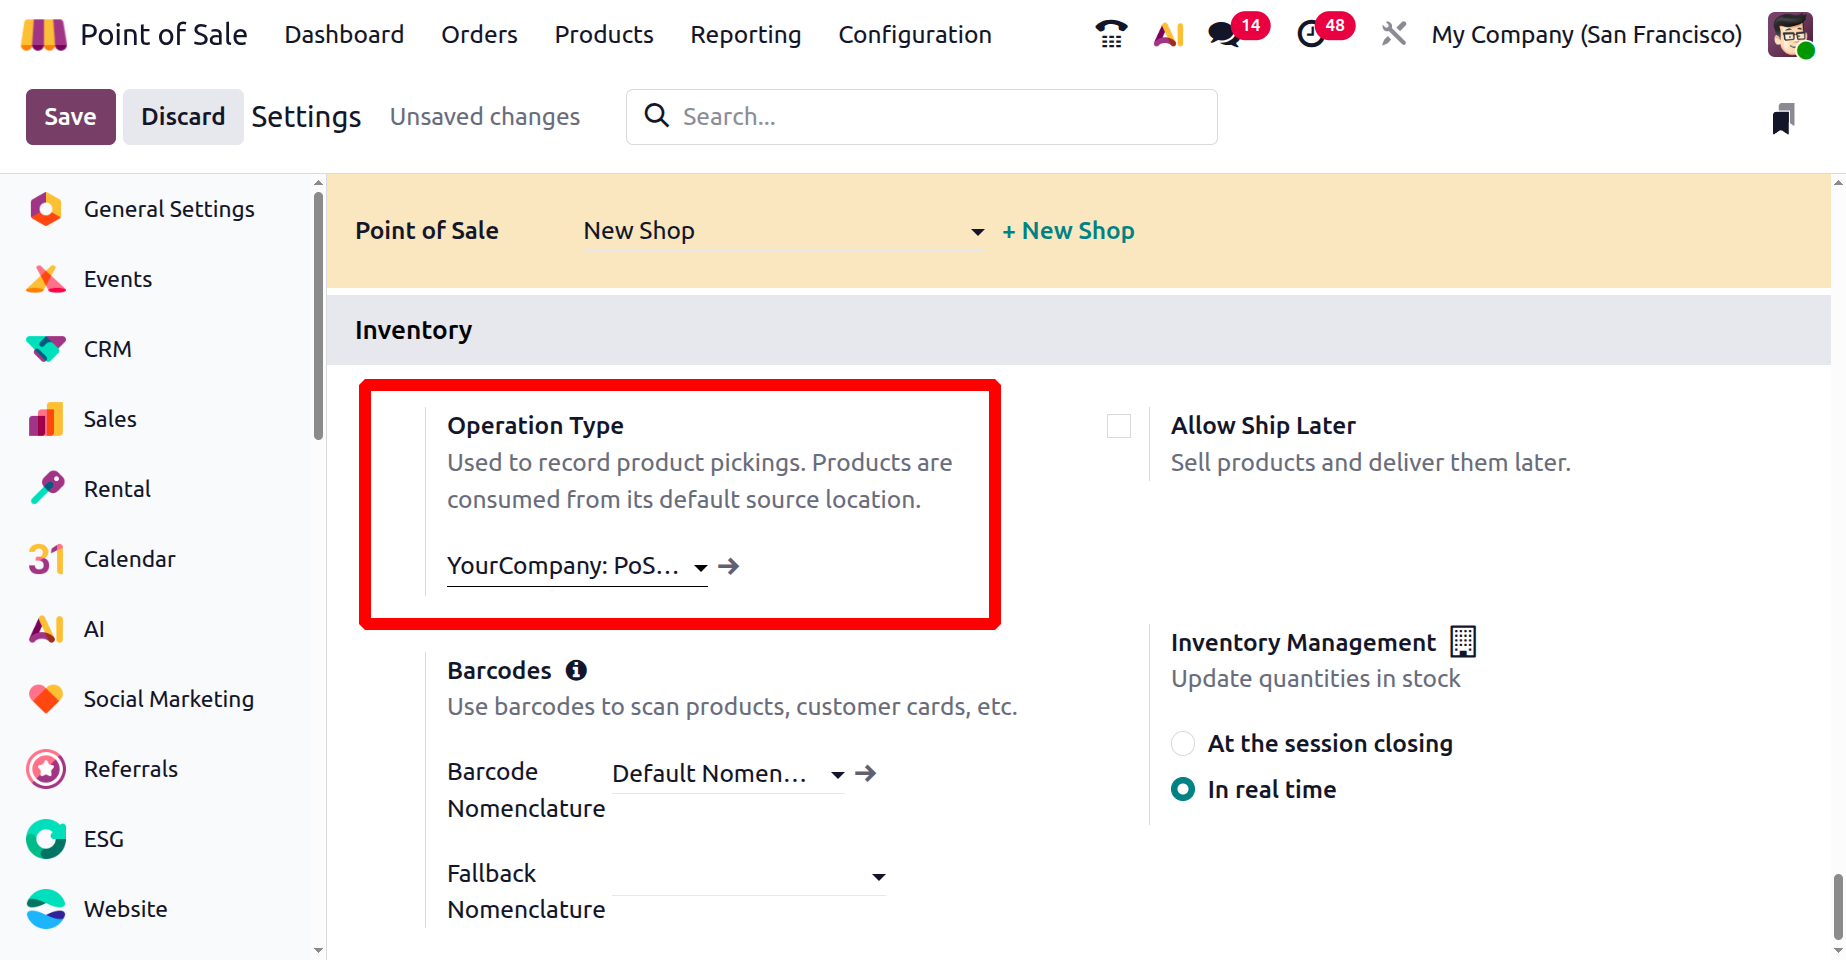Image resolution: width=1846 pixels, height=960 pixels.
Task: Select At the session closing option
Action: click(x=1183, y=744)
